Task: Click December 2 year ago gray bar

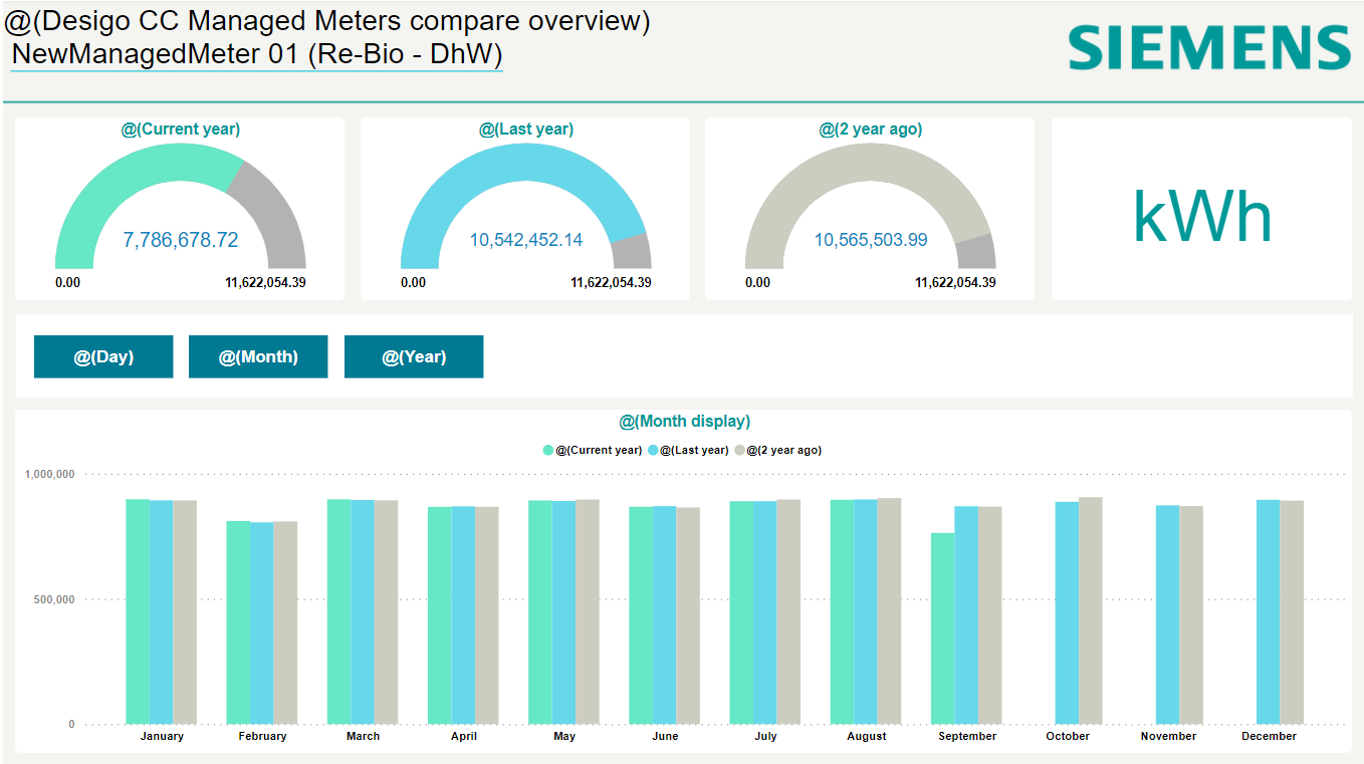Action: tap(1292, 611)
